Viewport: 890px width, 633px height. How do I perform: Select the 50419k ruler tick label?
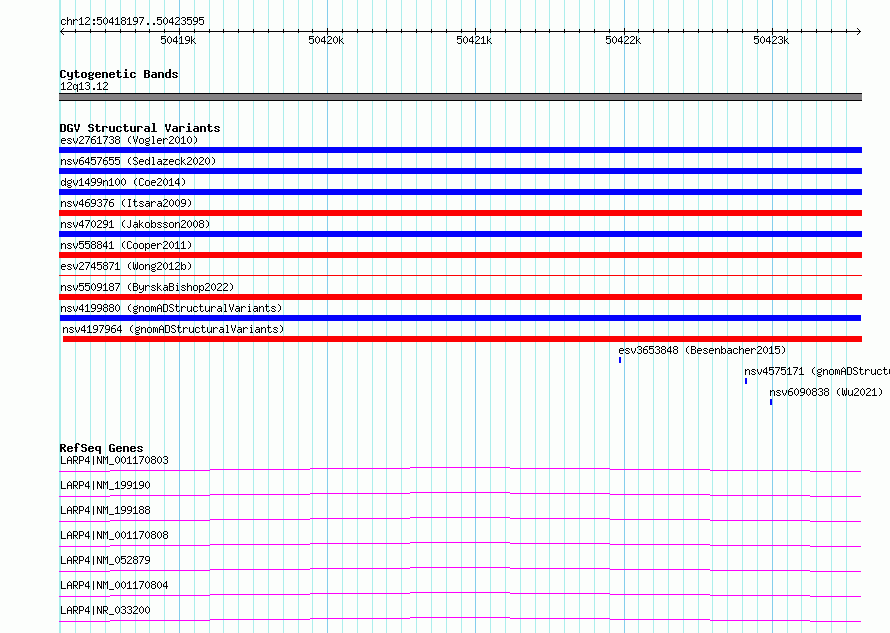tap(178, 40)
